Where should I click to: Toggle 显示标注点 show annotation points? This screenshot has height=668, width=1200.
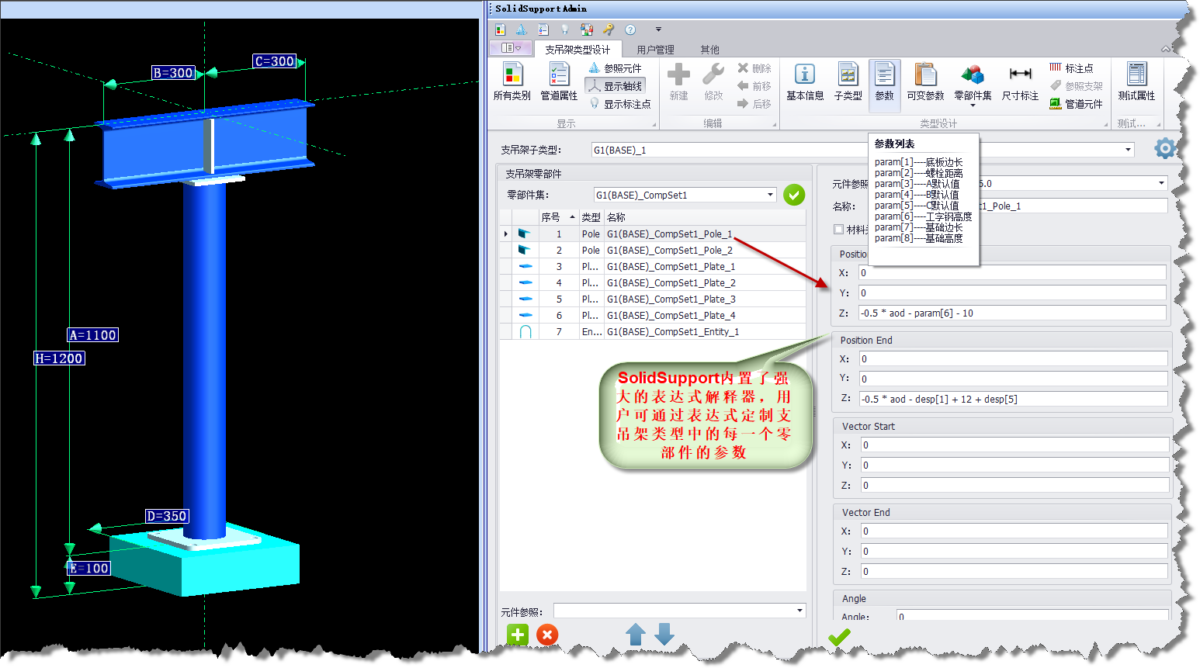[x=619, y=104]
